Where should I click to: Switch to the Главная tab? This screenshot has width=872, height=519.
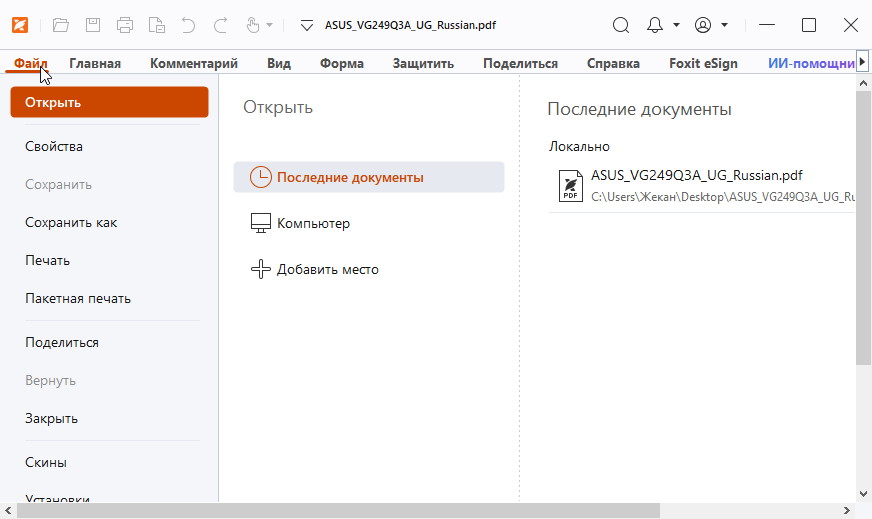pos(95,63)
